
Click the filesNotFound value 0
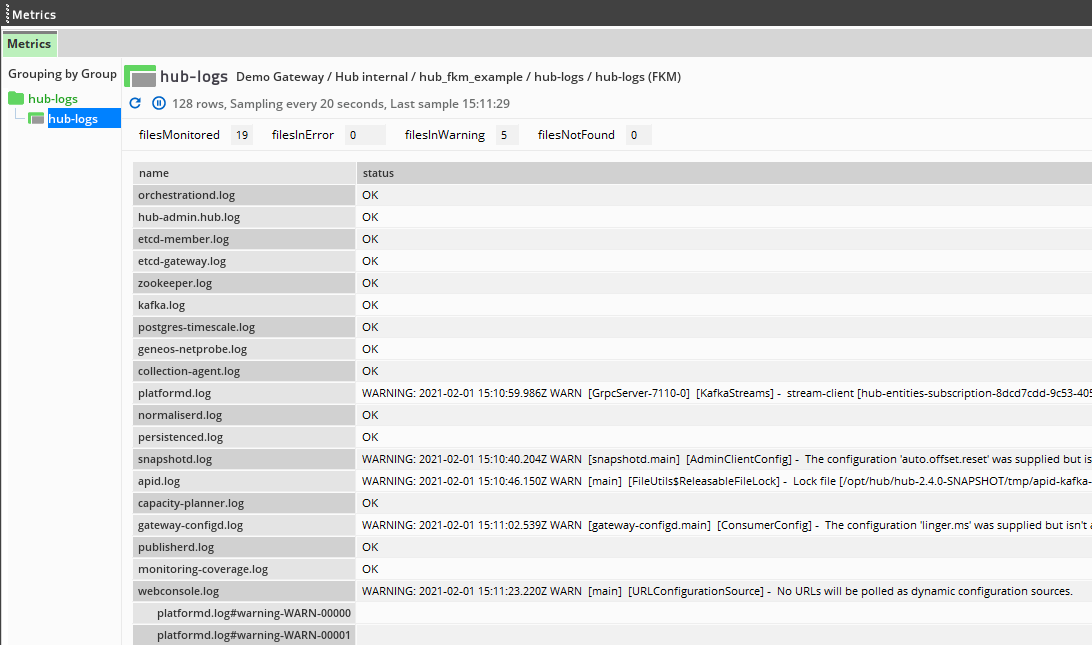(638, 135)
